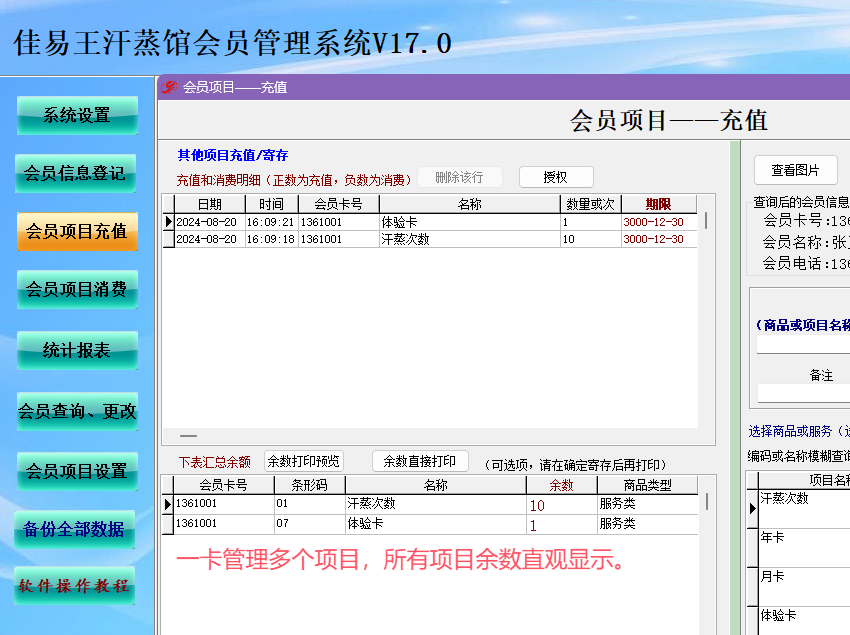This screenshot has height=635, width=850.
Task: Click the 查看图片 button
Action: pyautogui.click(x=795, y=170)
